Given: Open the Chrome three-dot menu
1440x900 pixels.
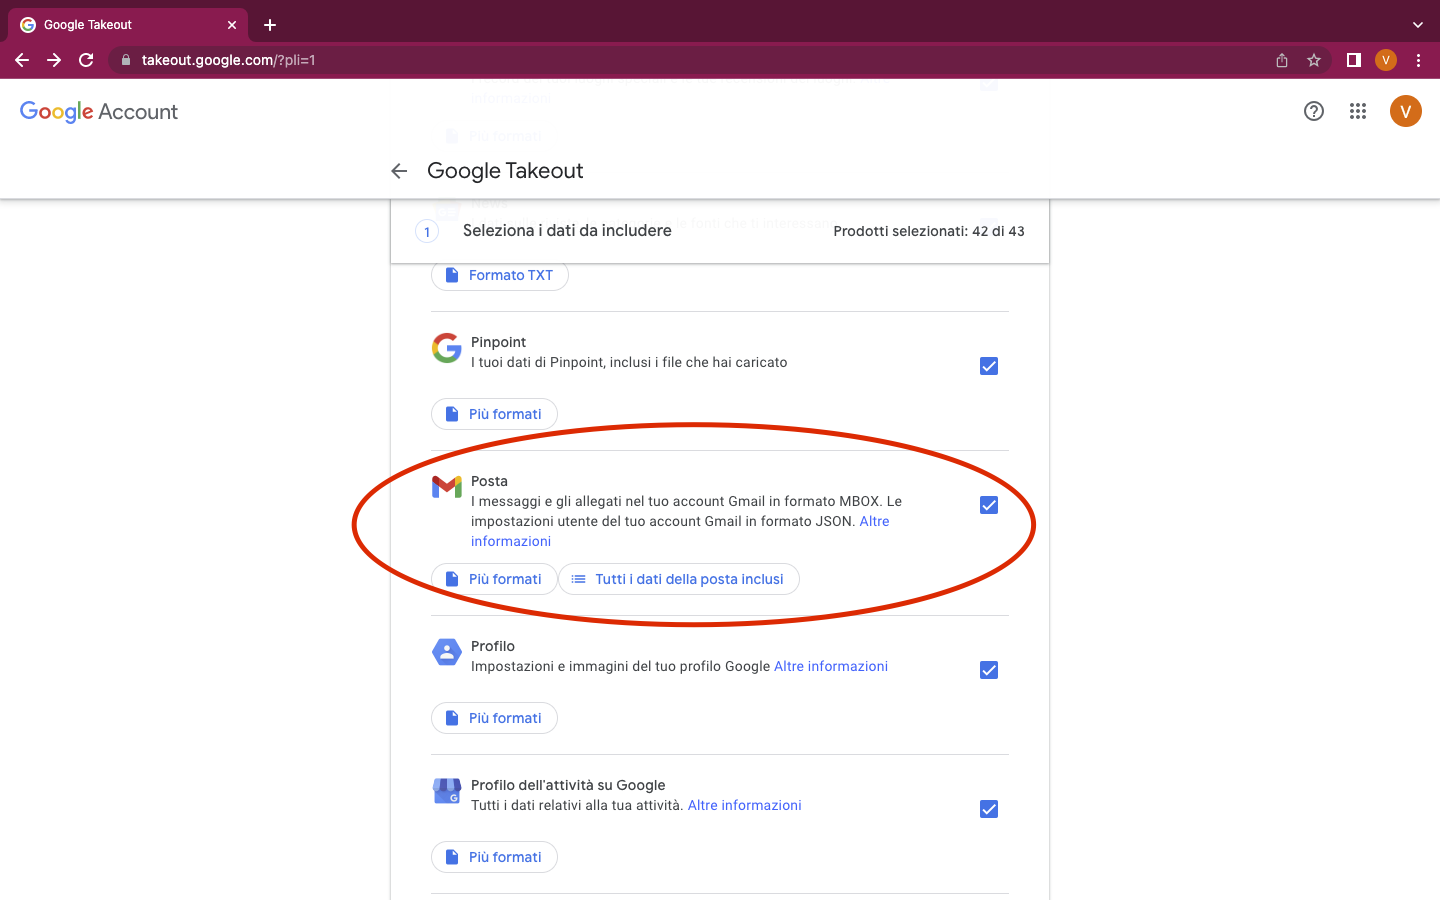Looking at the screenshot, I should click(x=1418, y=60).
